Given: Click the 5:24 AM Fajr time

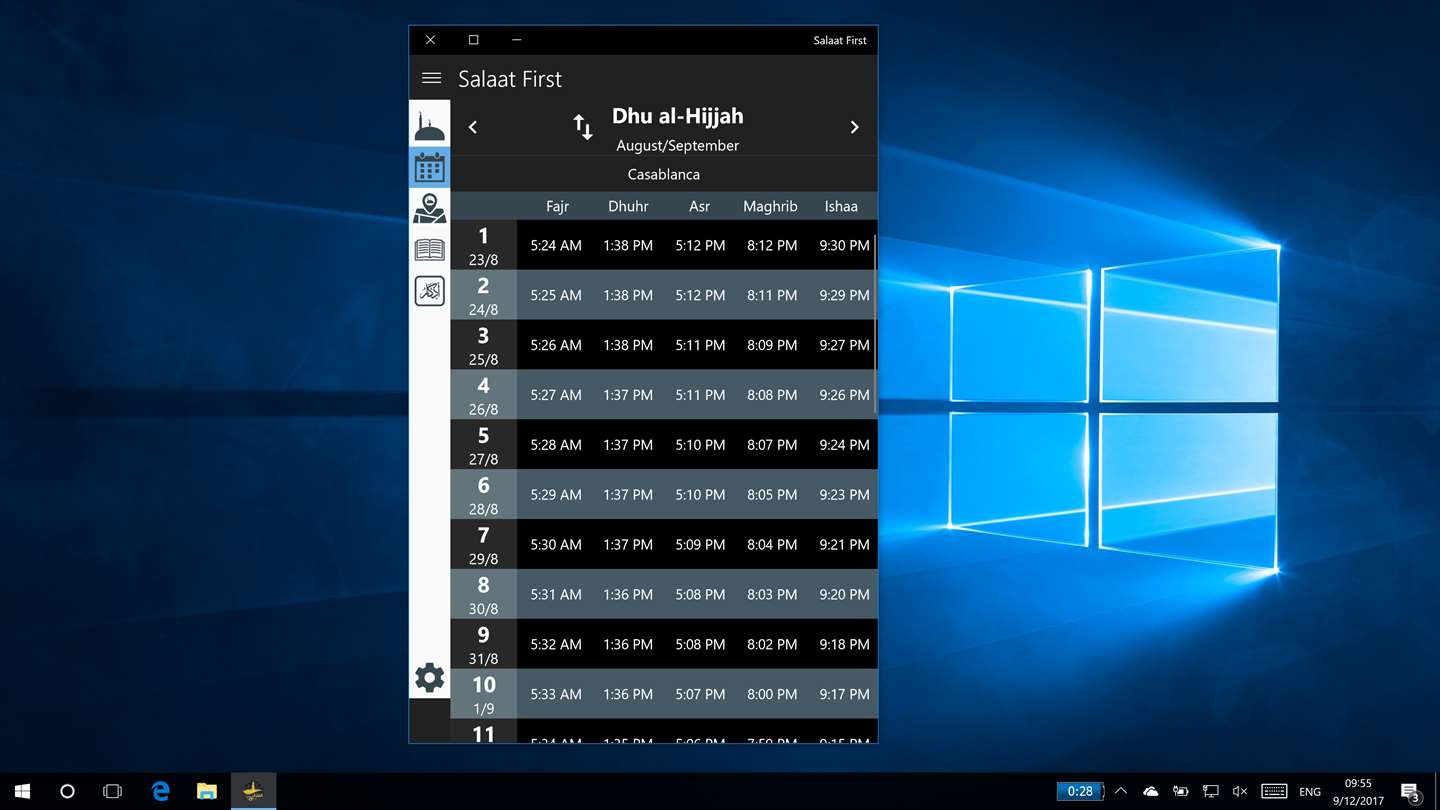Looking at the screenshot, I should [x=556, y=245].
